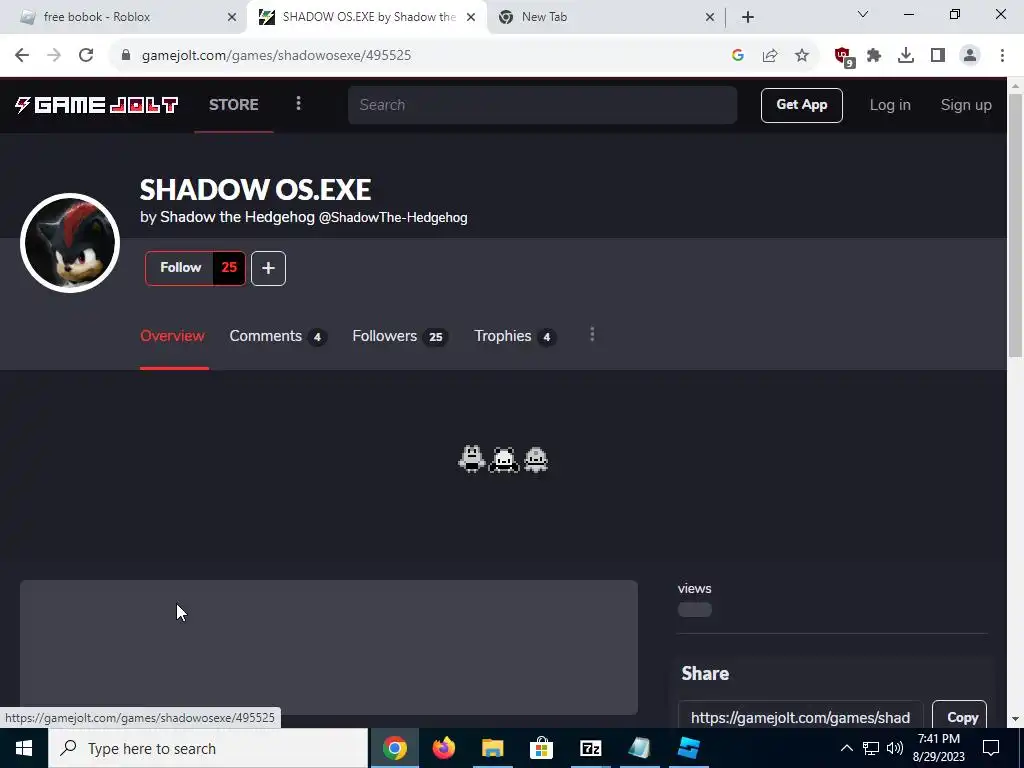Image resolution: width=1024 pixels, height=768 pixels.
Task: Bookmark this tab with the star icon
Action: (x=802, y=55)
